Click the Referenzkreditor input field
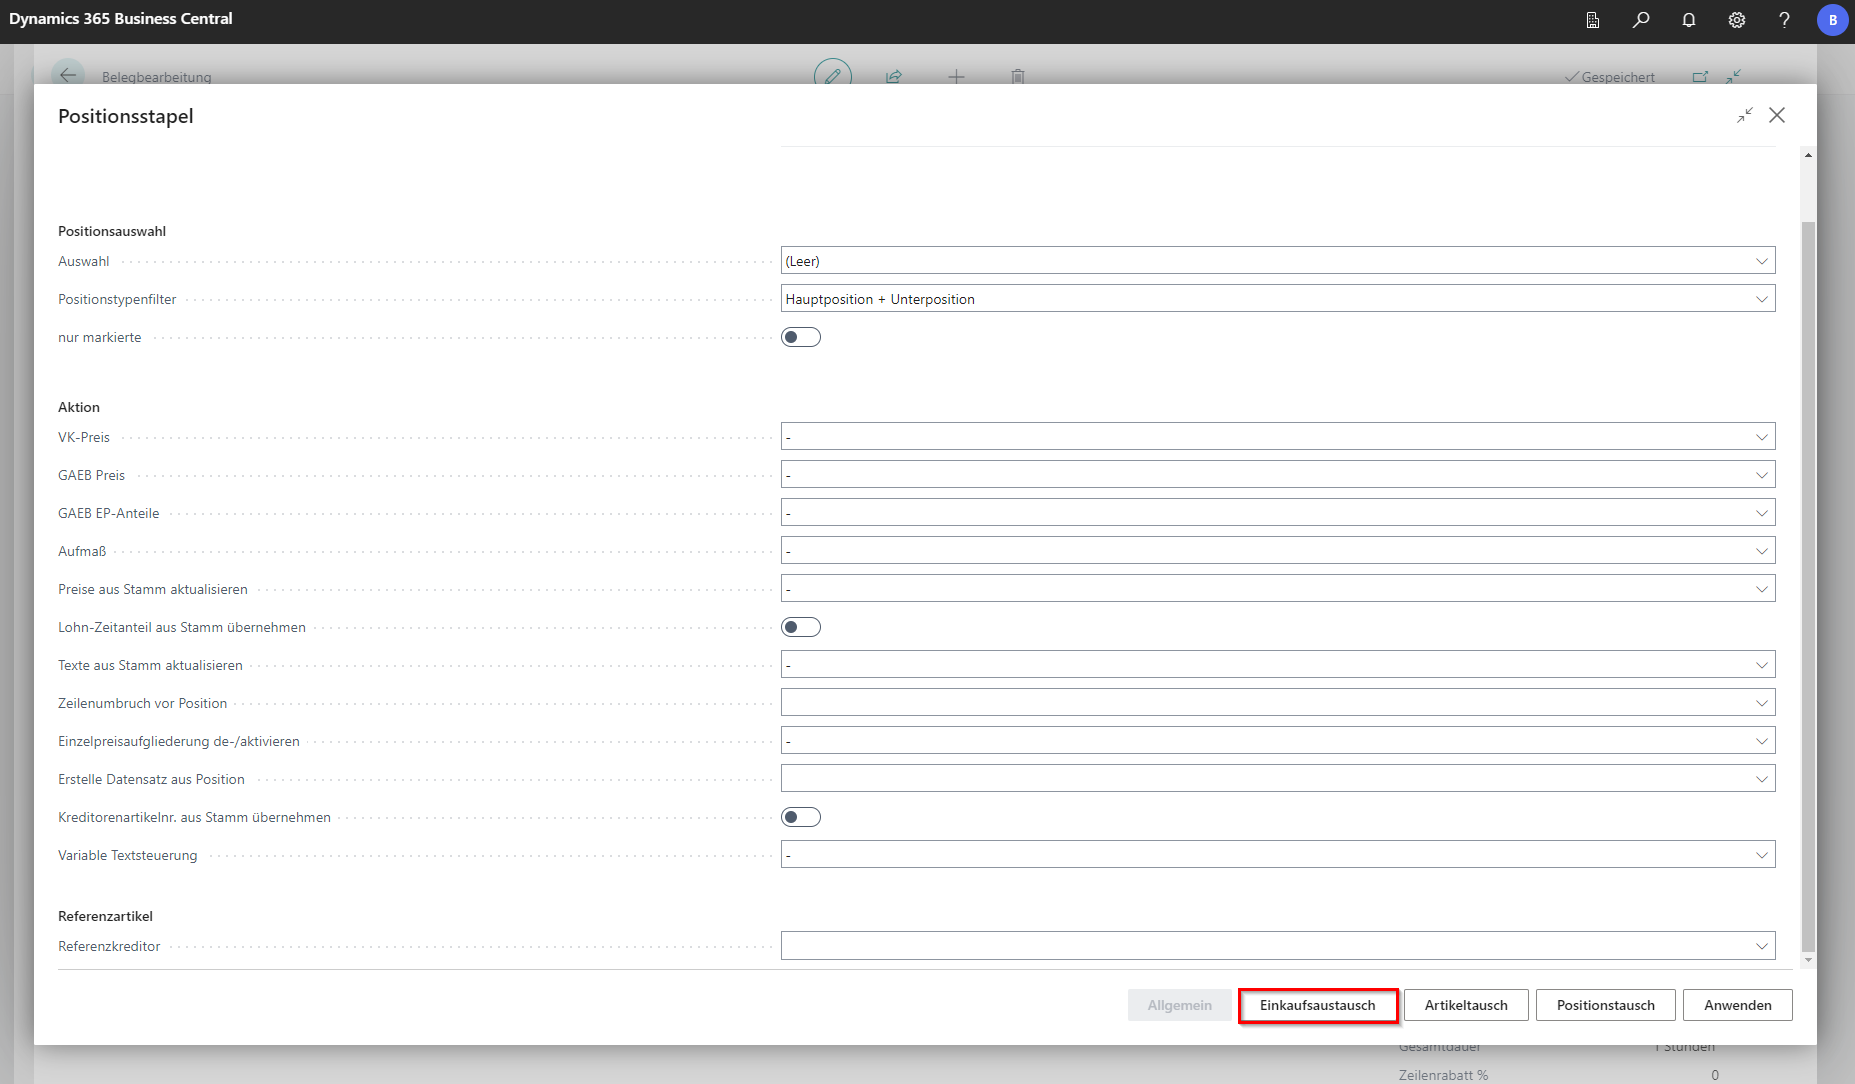Image resolution: width=1855 pixels, height=1084 pixels. coord(1265,946)
